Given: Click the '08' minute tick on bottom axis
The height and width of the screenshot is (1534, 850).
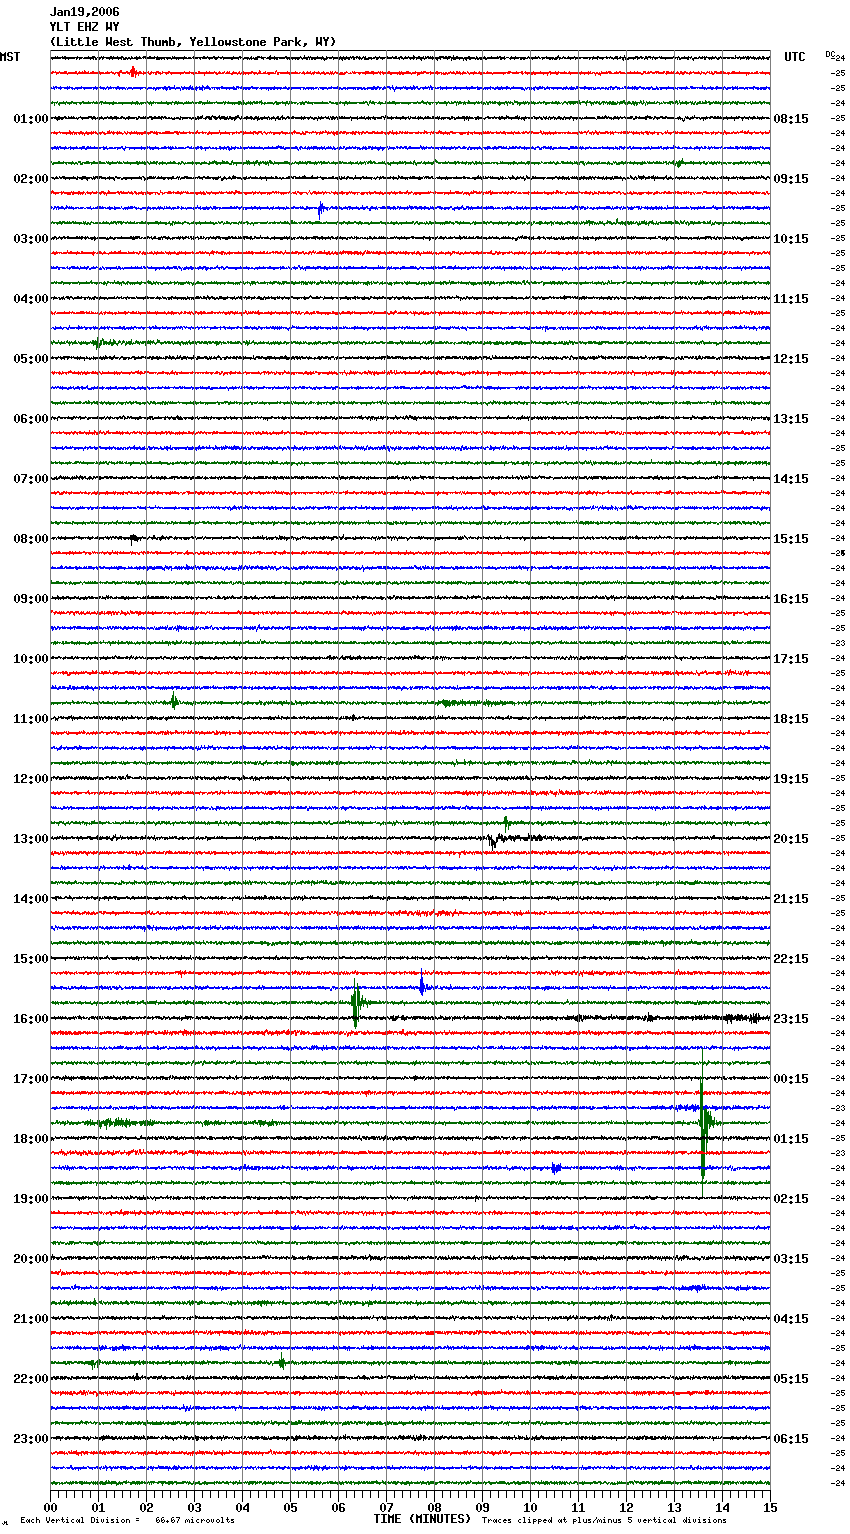Looking at the screenshot, I should 434,1507.
